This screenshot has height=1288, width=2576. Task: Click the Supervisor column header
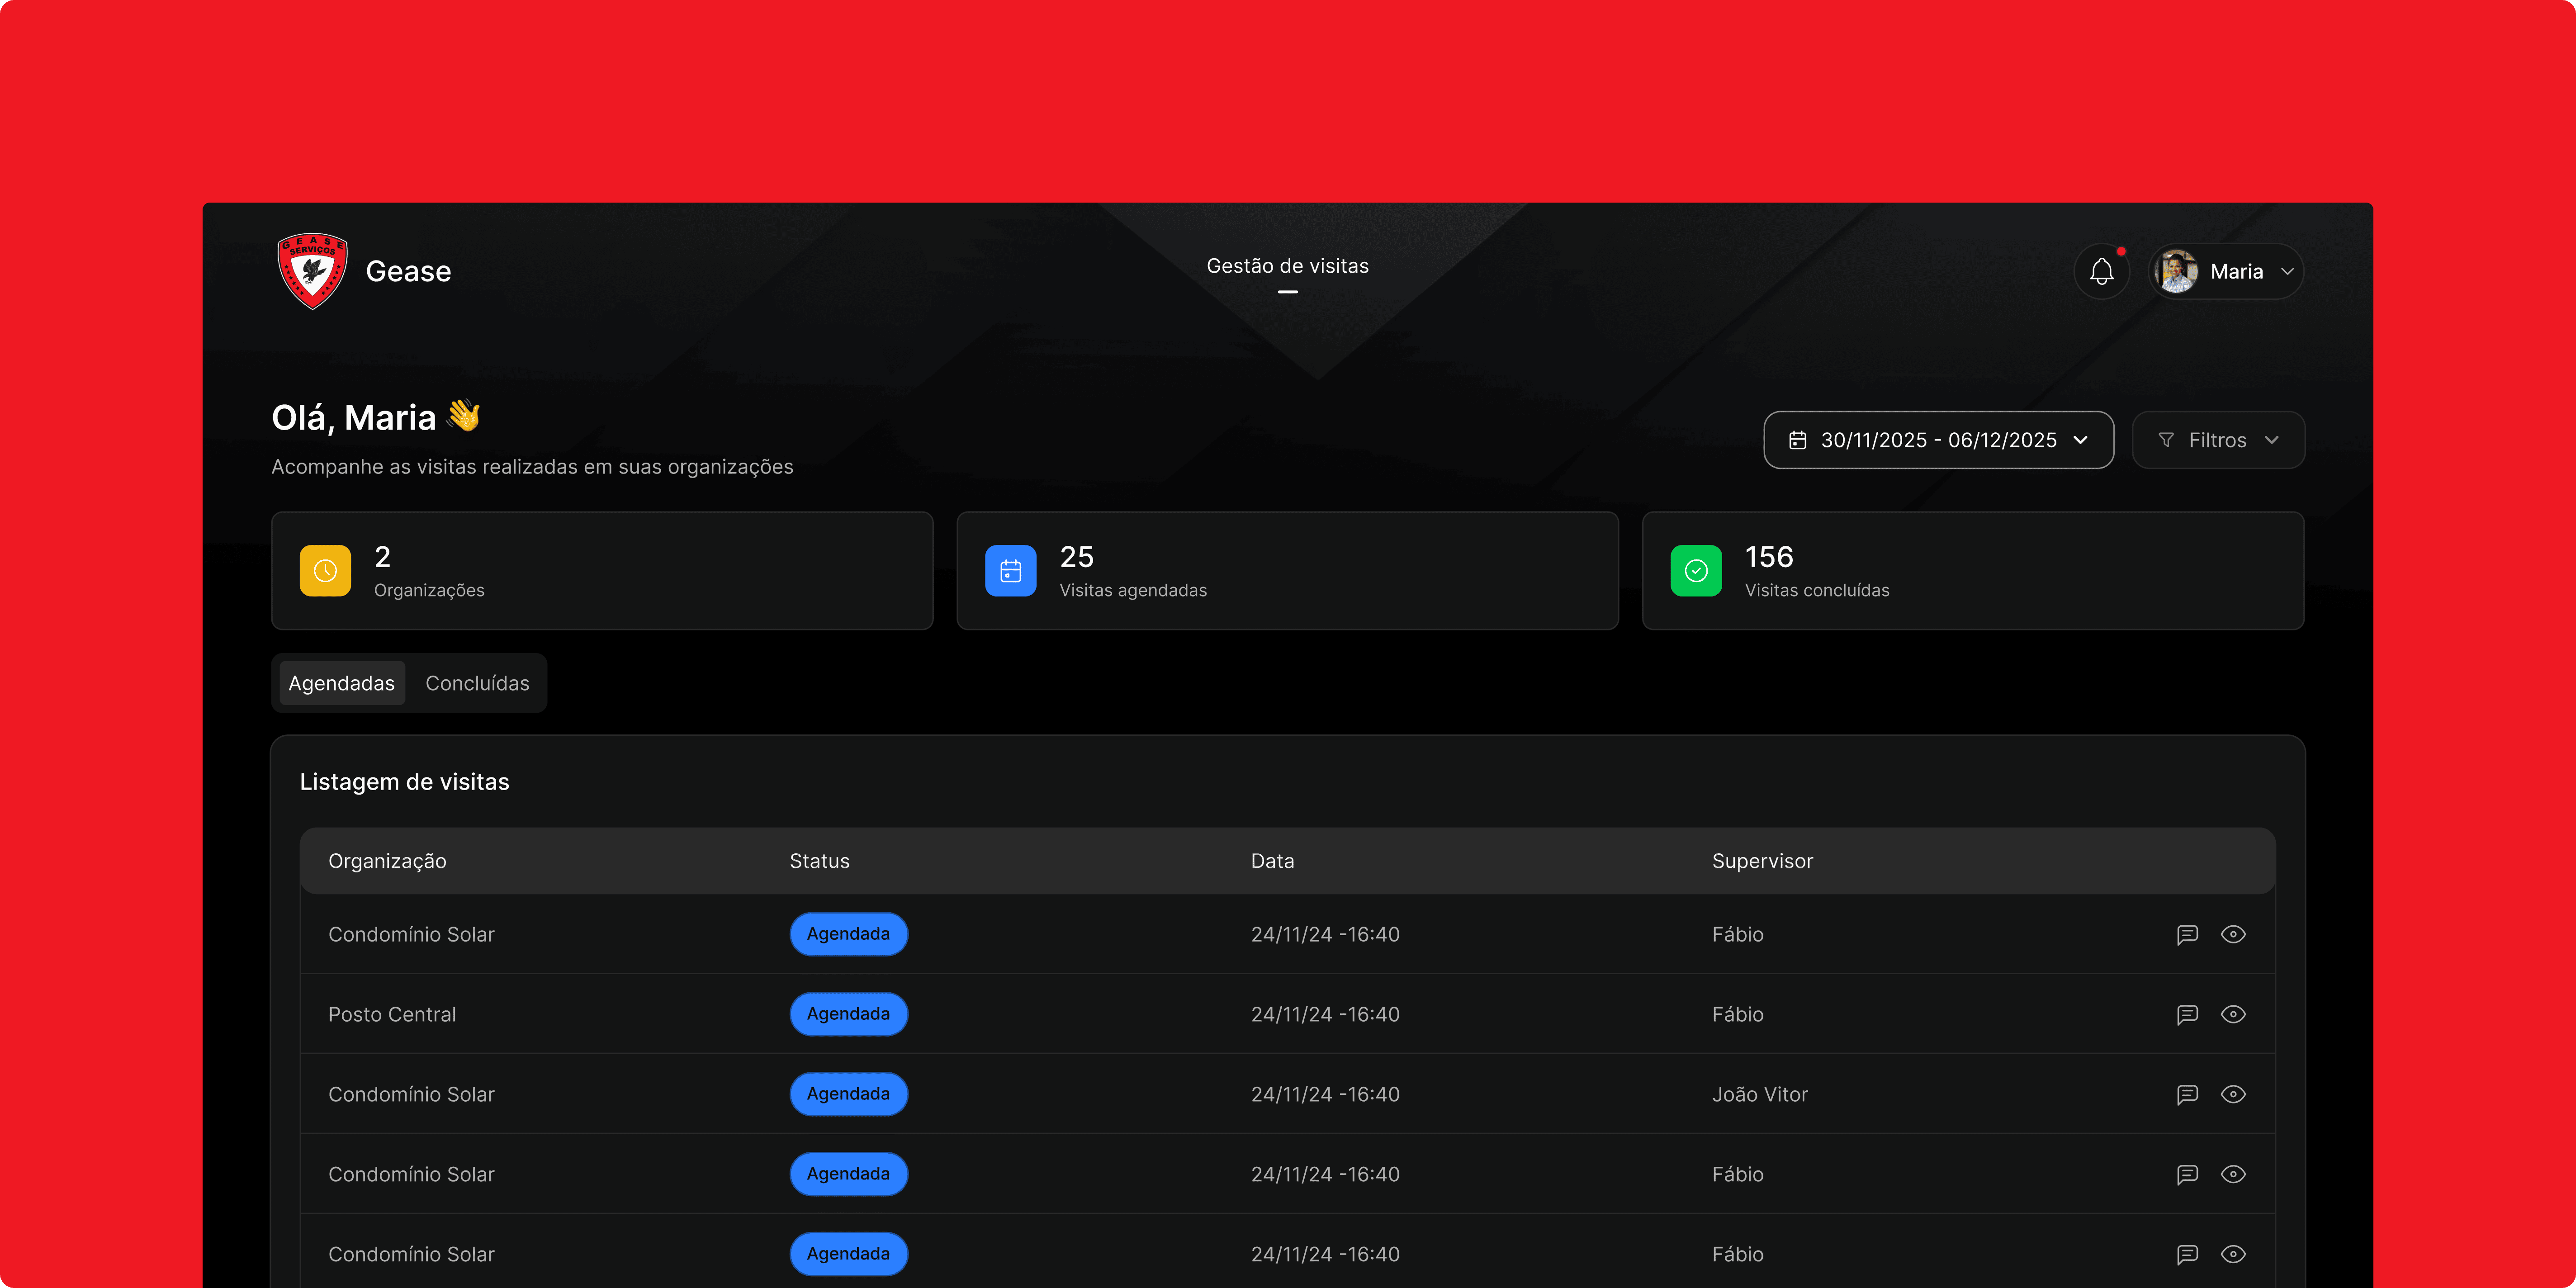click(x=1762, y=861)
